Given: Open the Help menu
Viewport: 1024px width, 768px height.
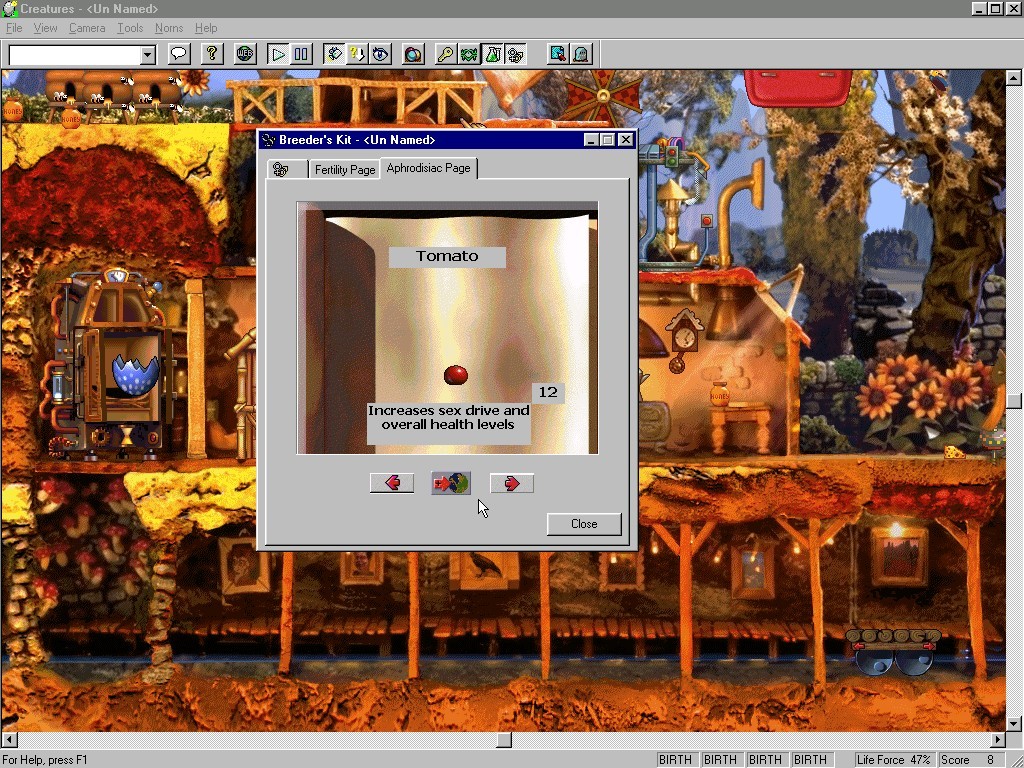Looking at the screenshot, I should 206,28.
